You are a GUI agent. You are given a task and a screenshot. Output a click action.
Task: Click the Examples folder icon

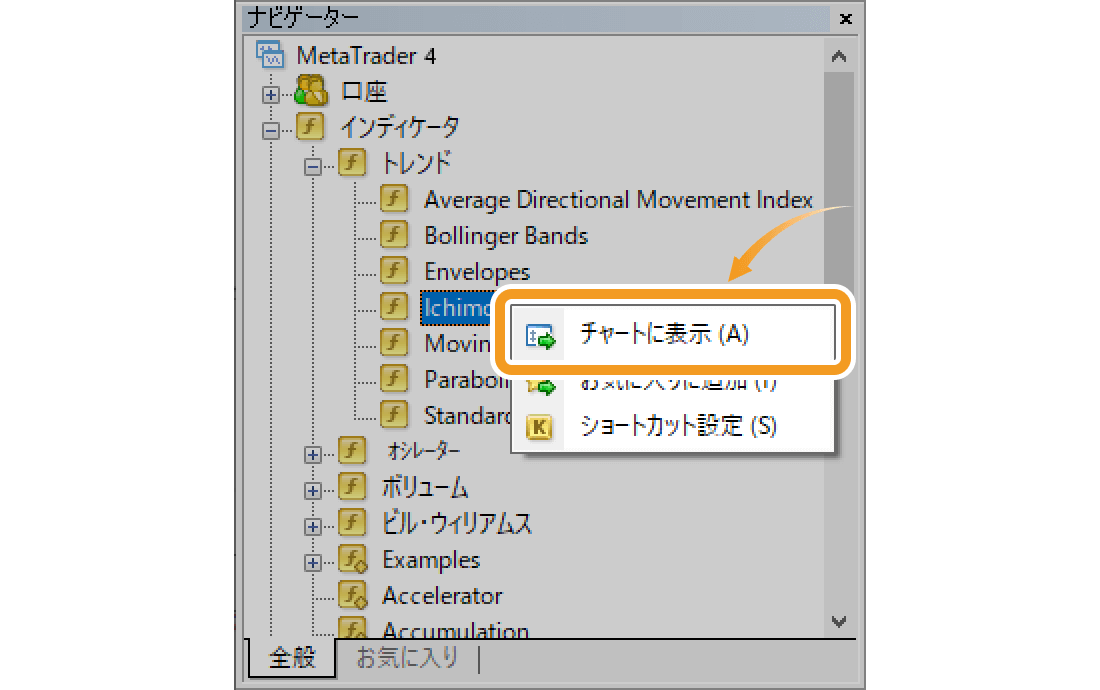pos(353,559)
